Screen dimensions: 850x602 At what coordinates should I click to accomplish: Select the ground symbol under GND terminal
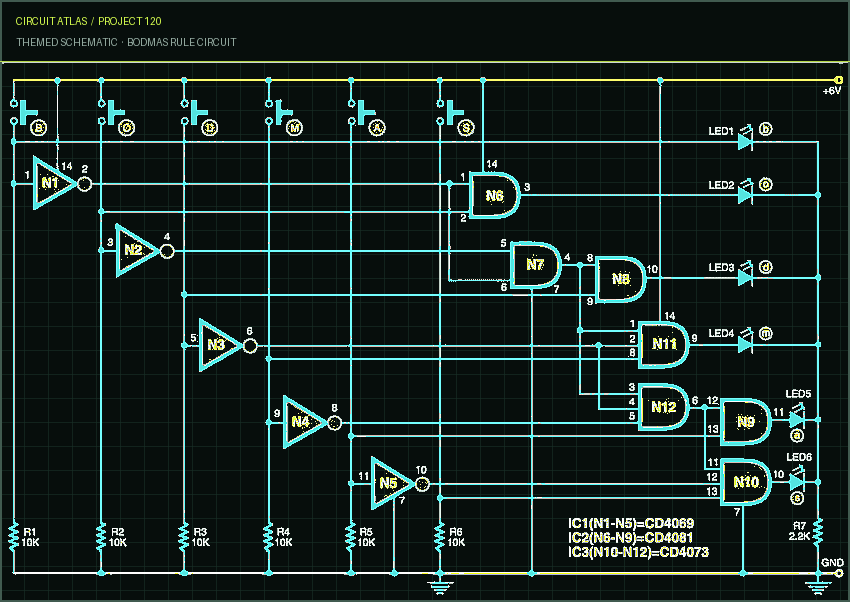coord(818,587)
